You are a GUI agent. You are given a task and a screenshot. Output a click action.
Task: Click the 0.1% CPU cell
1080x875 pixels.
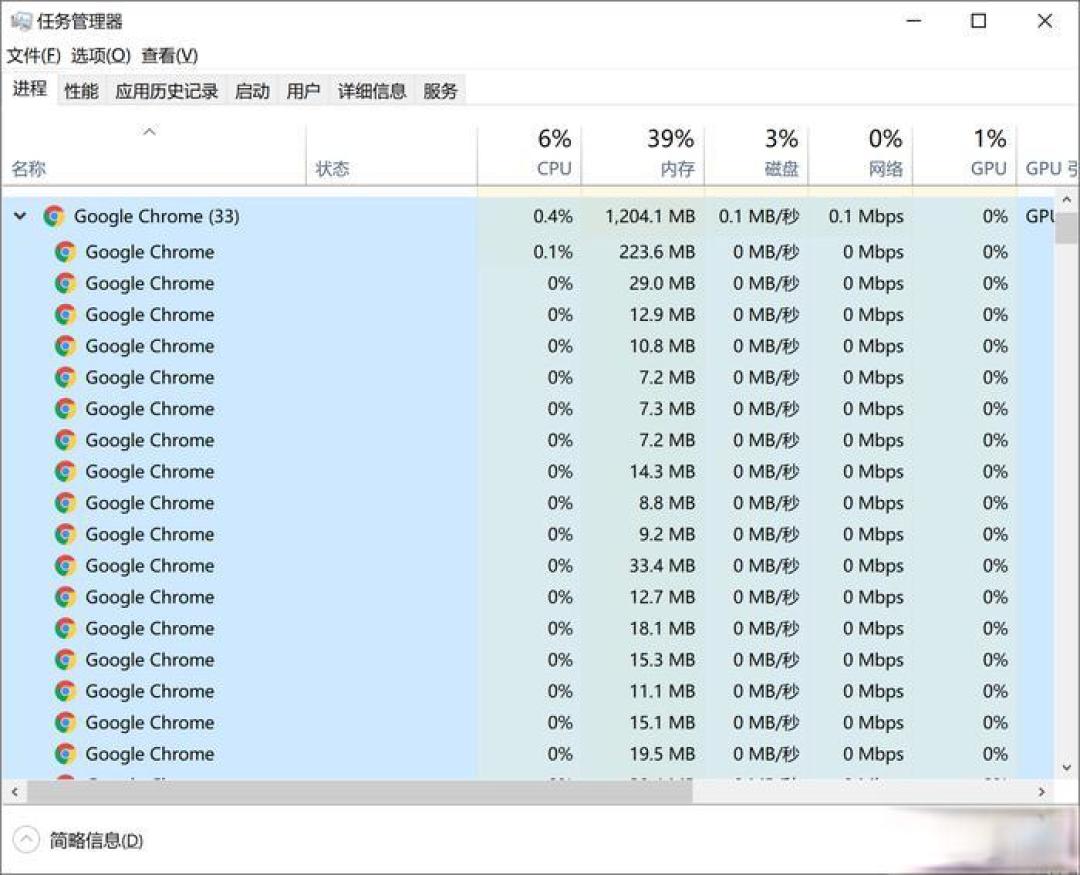(553, 252)
